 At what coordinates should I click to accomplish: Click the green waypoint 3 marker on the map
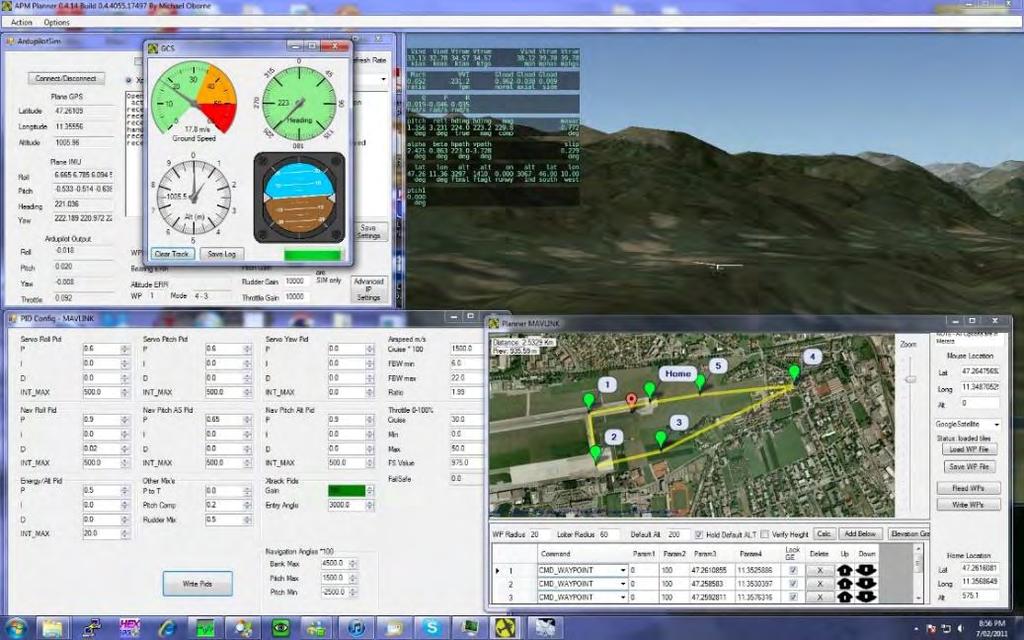(661, 439)
